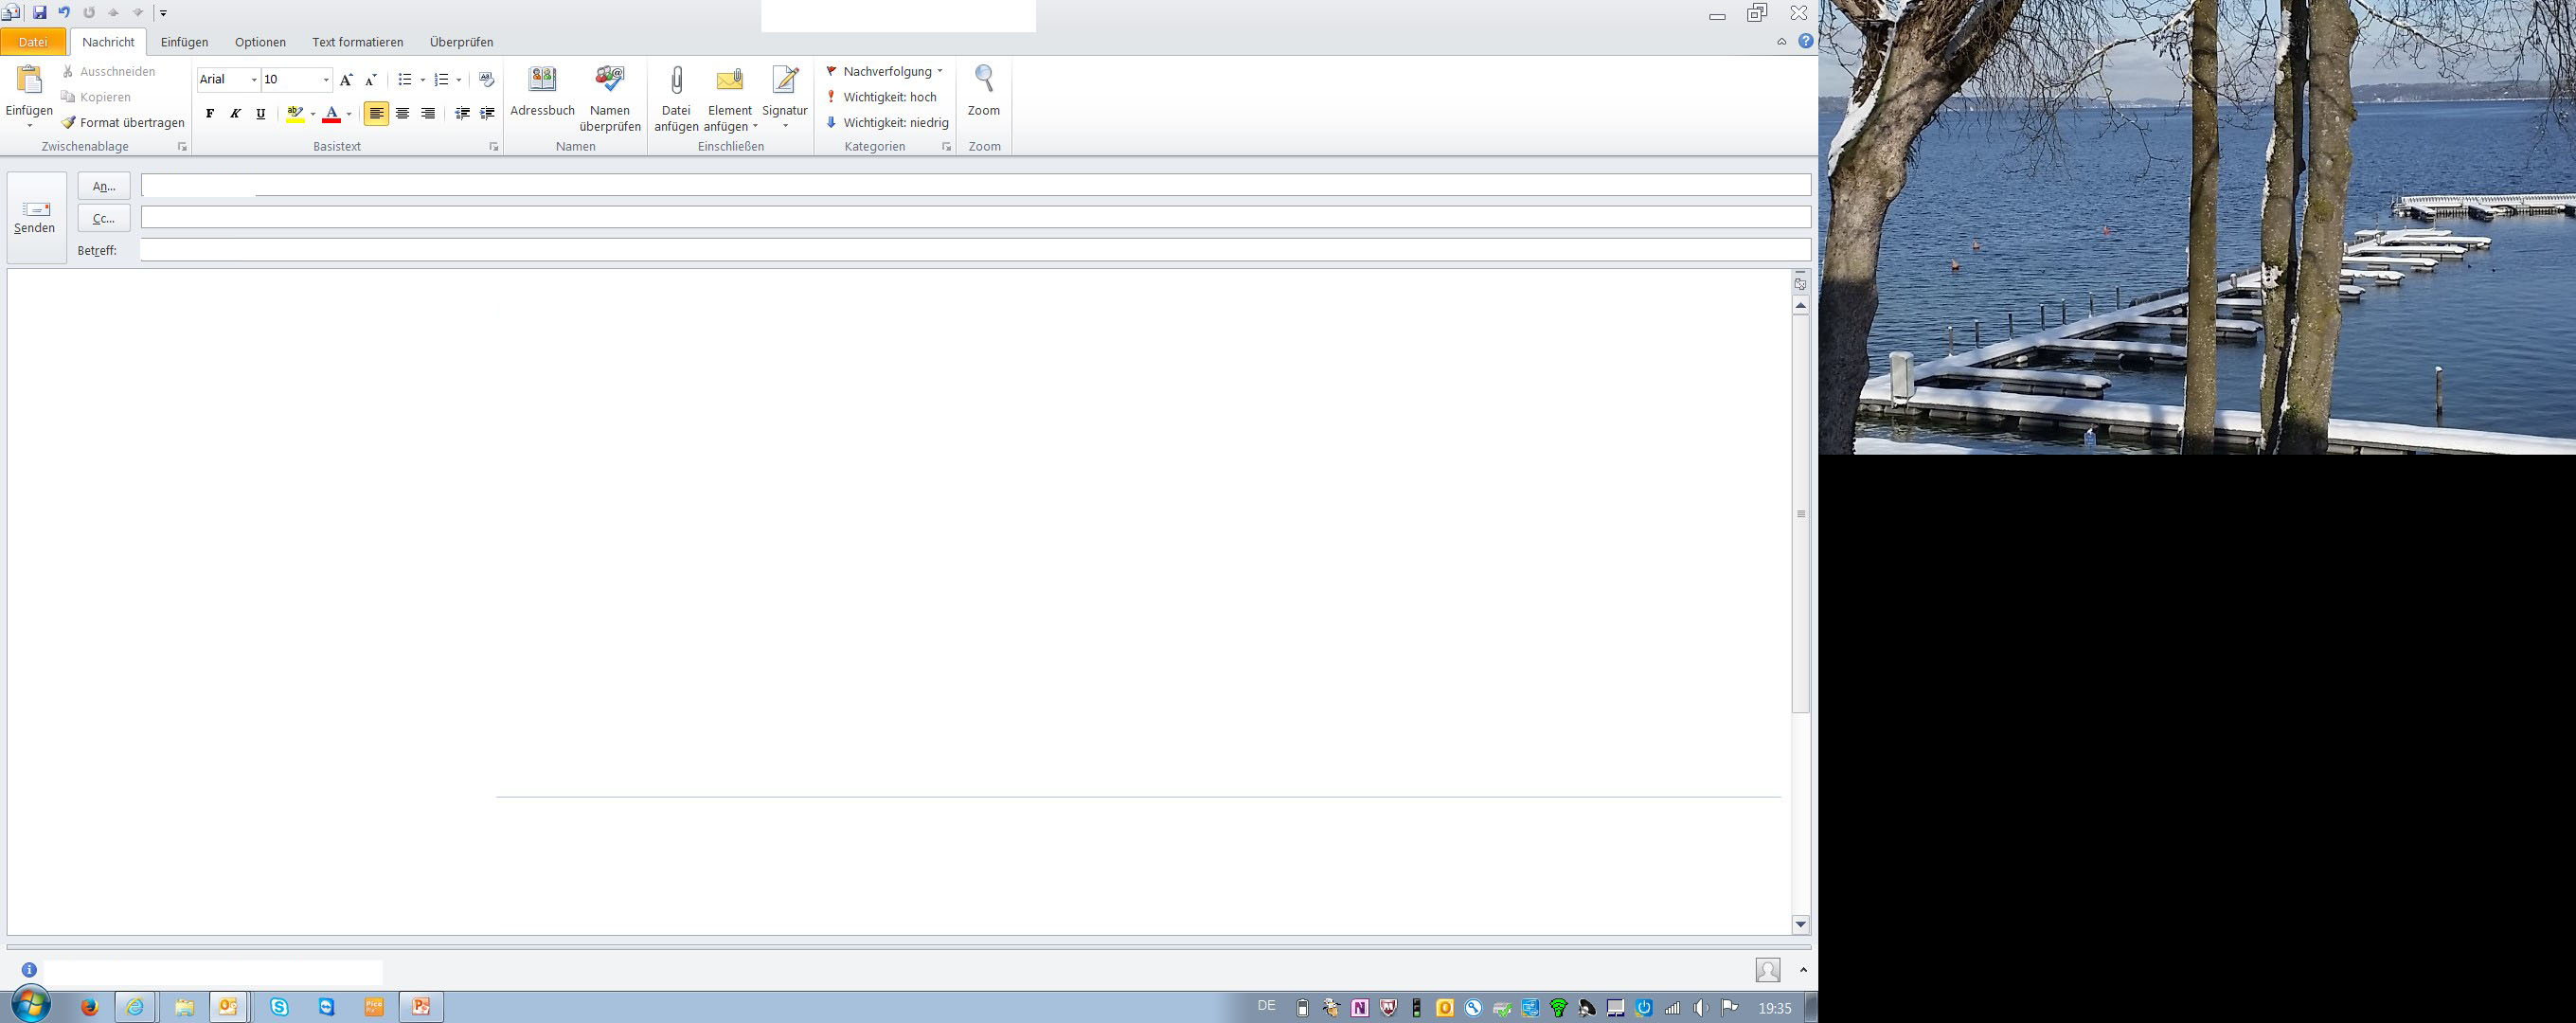
Task: Toggle bold formatting
Action: coord(210,113)
